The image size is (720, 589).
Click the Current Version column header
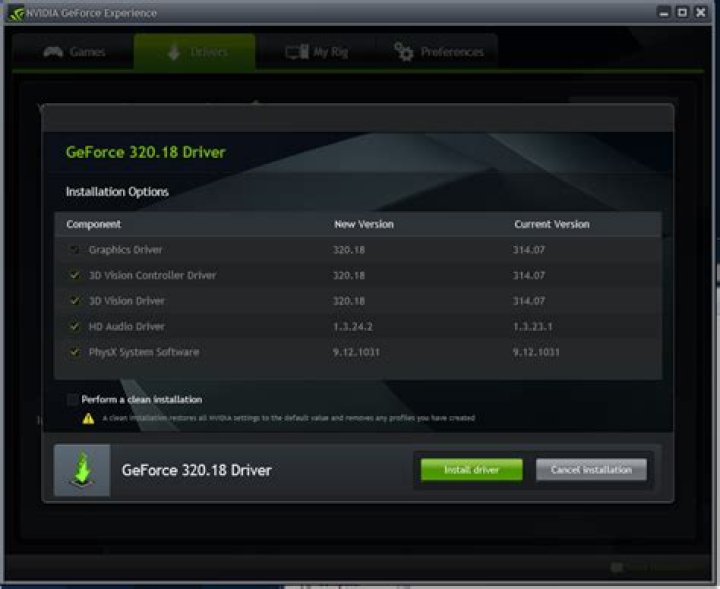point(551,224)
